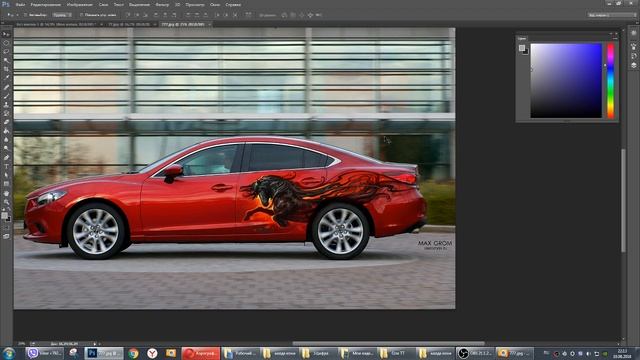Select the Eraser tool
The height and width of the screenshot is (360, 640).
(6, 122)
